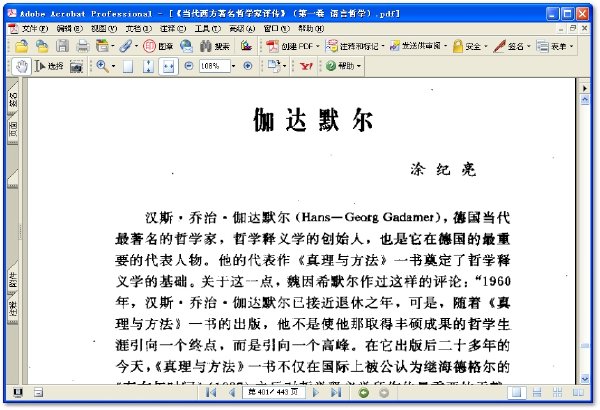Viewport: 600px width, 410px height.
Task: Open the 注释 Comments side tab
Action: pos(13,309)
